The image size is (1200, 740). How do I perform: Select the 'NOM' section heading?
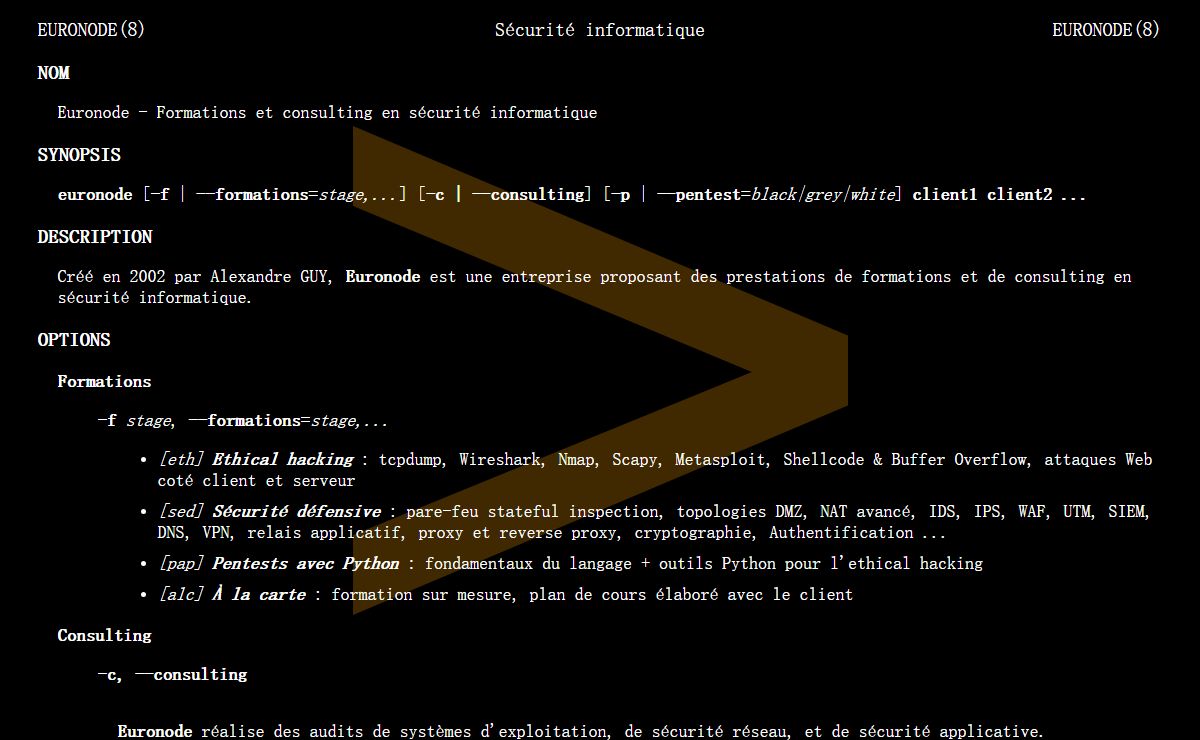pos(54,73)
